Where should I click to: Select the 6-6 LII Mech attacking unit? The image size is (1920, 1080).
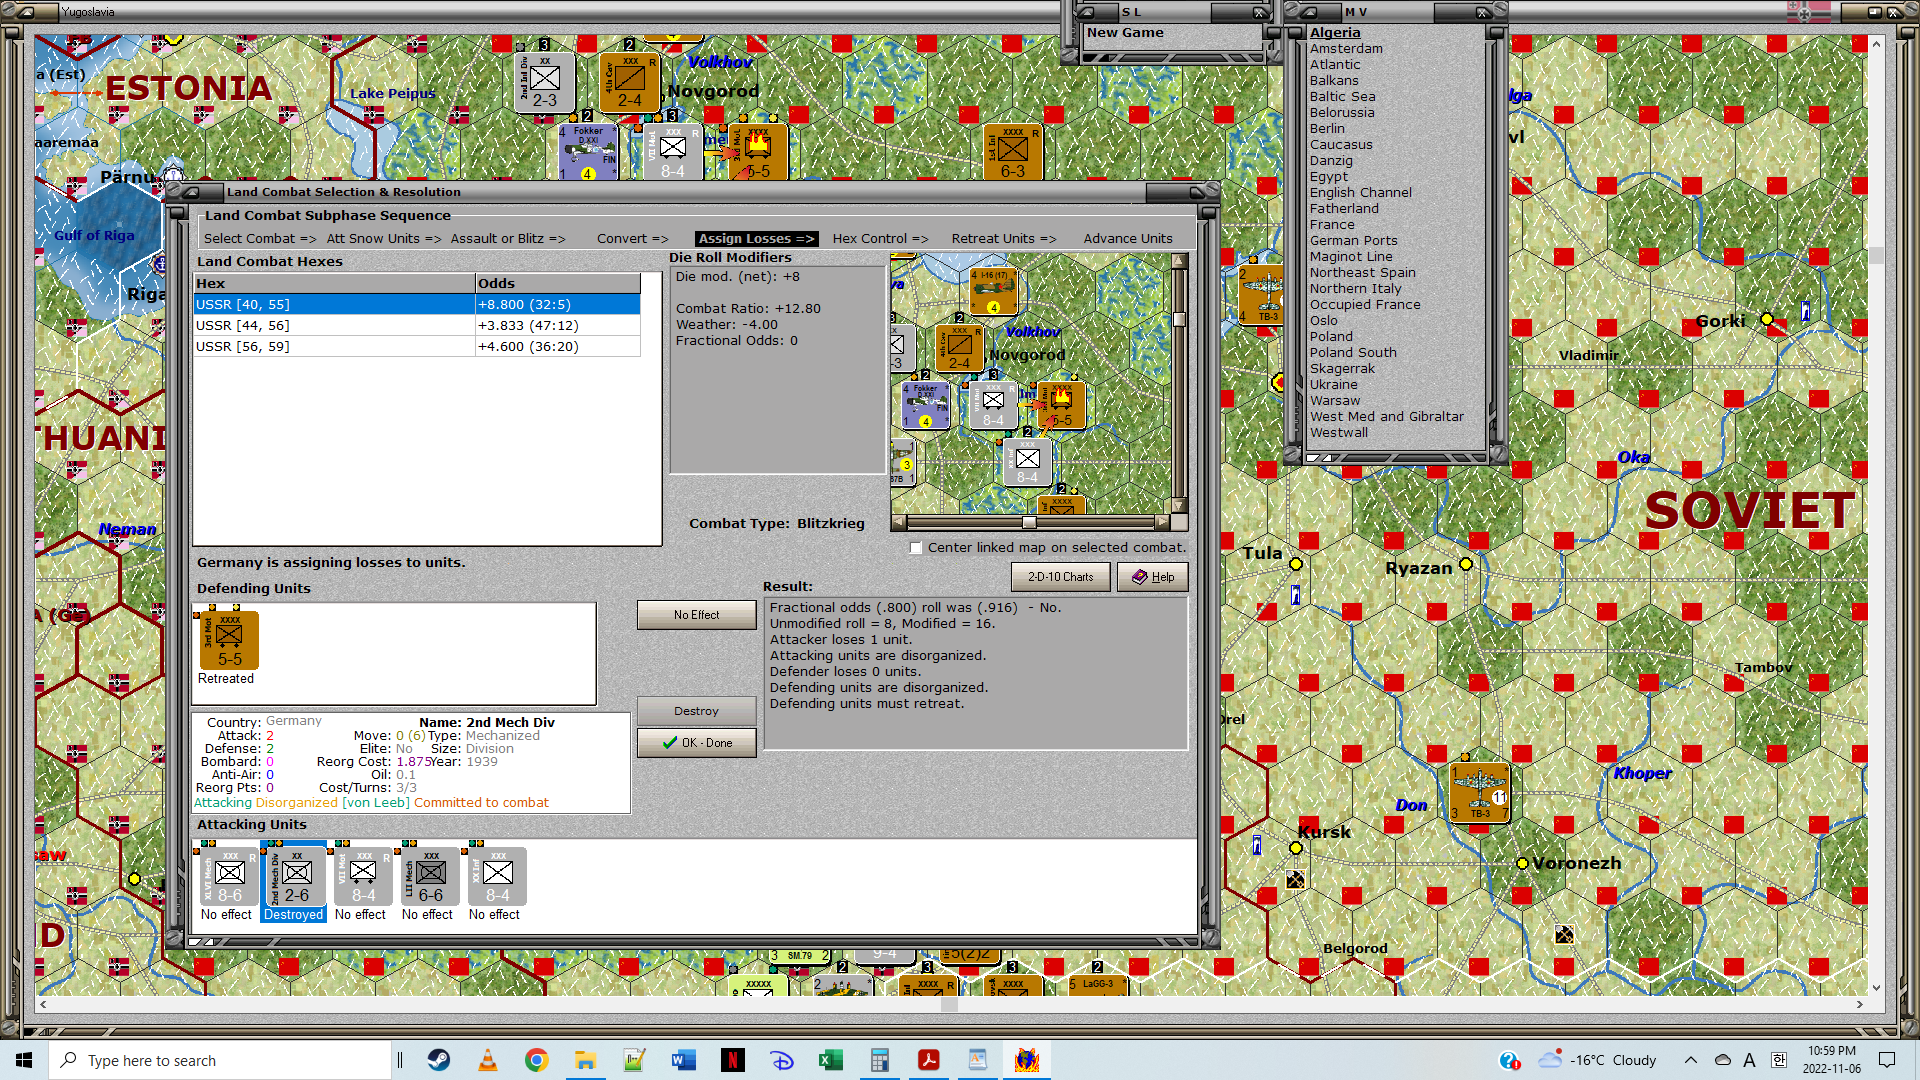[430, 877]
